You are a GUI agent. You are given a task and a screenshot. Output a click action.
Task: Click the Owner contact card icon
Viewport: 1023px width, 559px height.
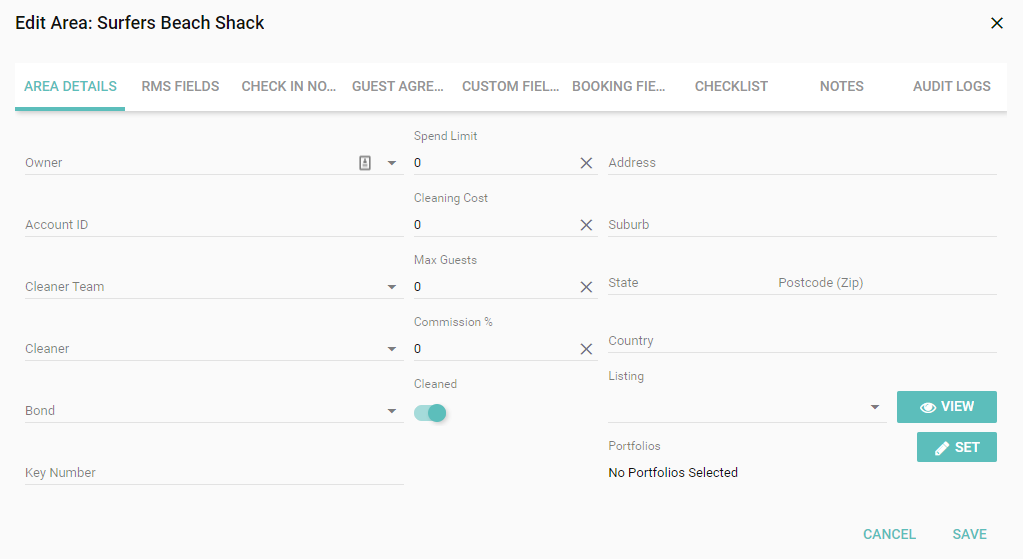pyautogui.click(x=365, y=163)
